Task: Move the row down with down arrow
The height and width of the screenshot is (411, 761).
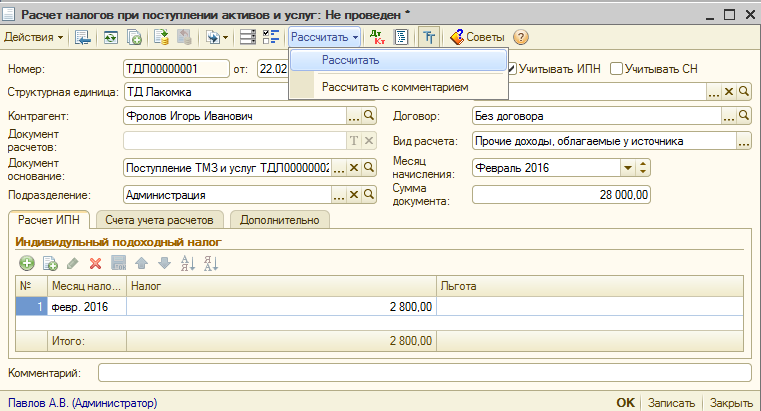Action: coord(165,263)
